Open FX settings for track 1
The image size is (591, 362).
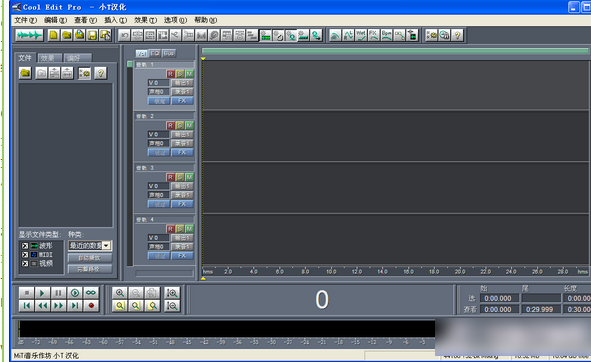pyautogui.click(x=182, y=101)
